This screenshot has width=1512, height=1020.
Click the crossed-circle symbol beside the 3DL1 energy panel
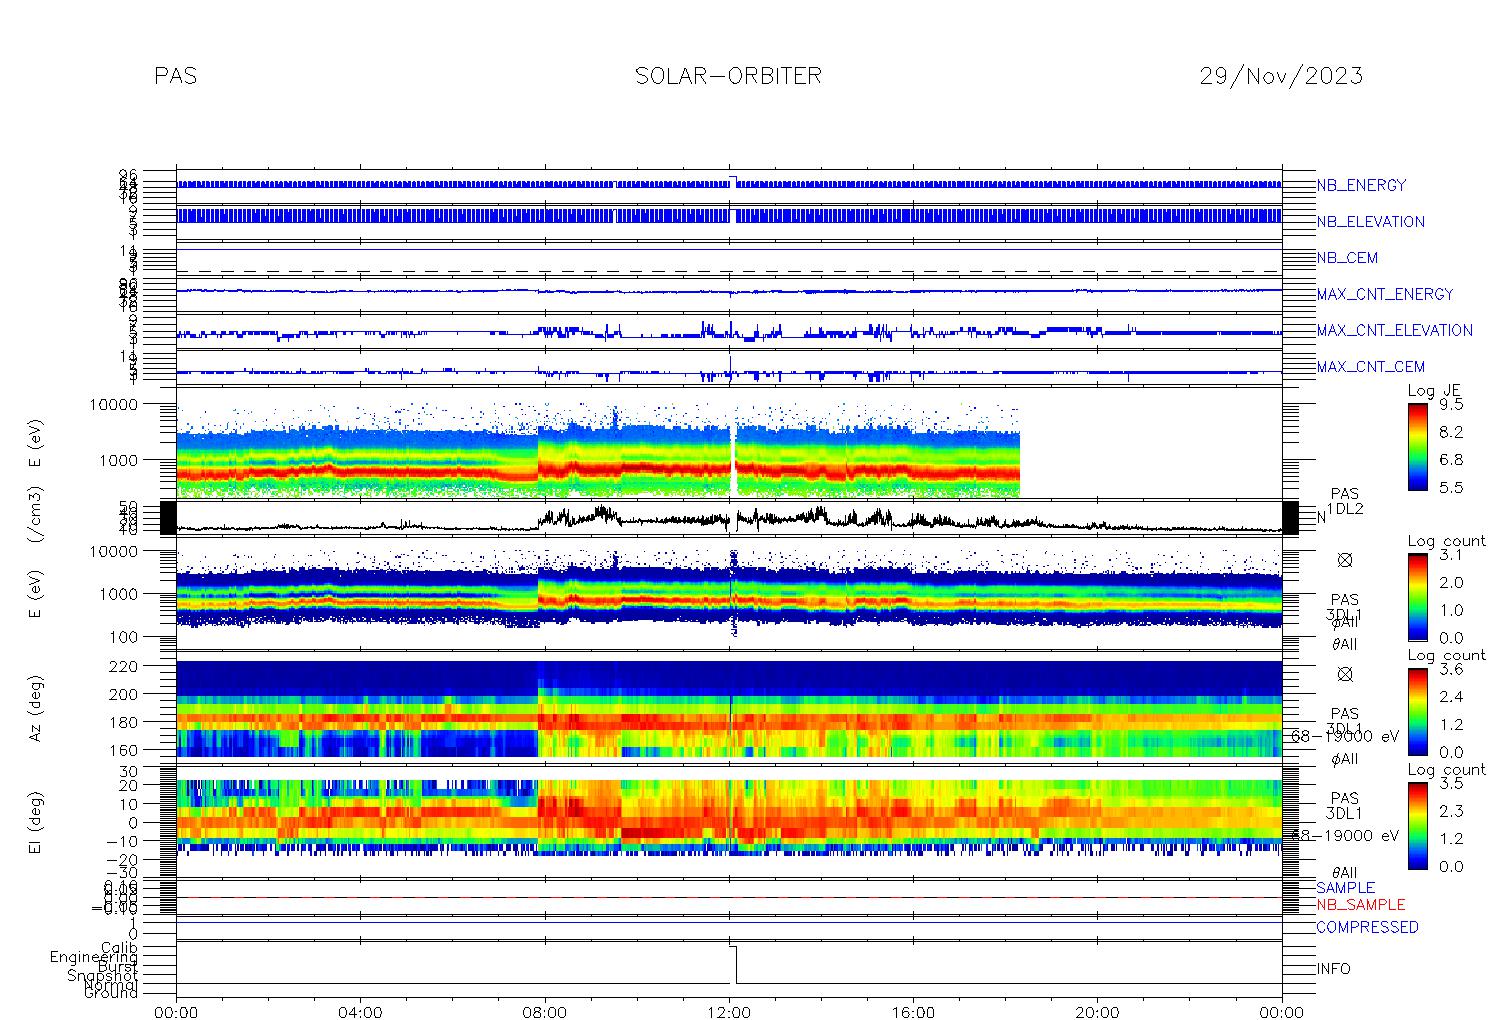pyautogui.click(x=1345, y=560)
